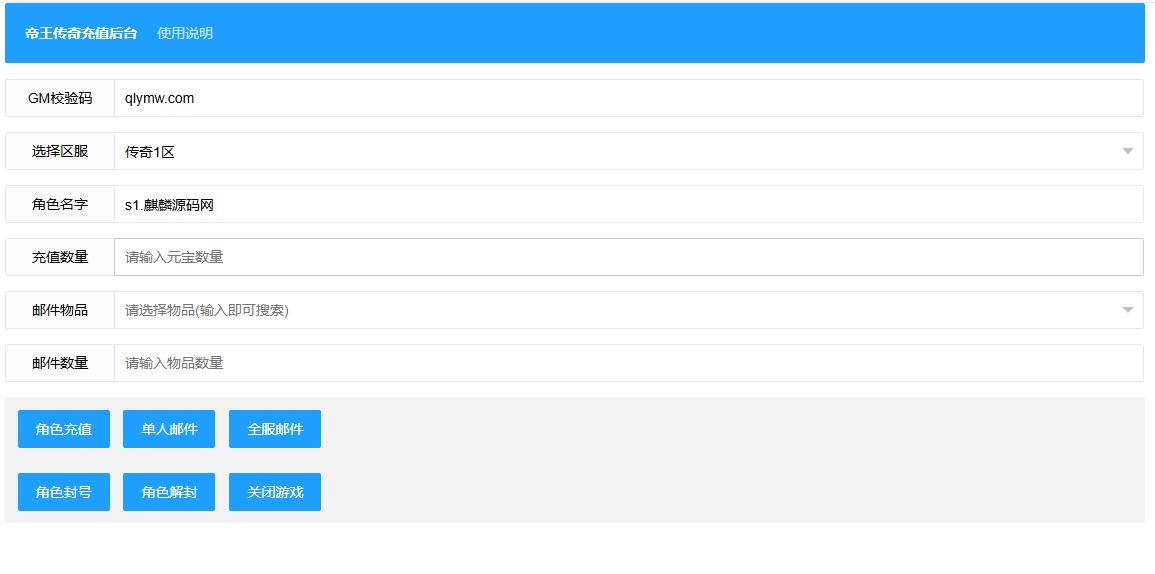
Task: Open the 传奇1区 server select box
Action: (628, 151)
